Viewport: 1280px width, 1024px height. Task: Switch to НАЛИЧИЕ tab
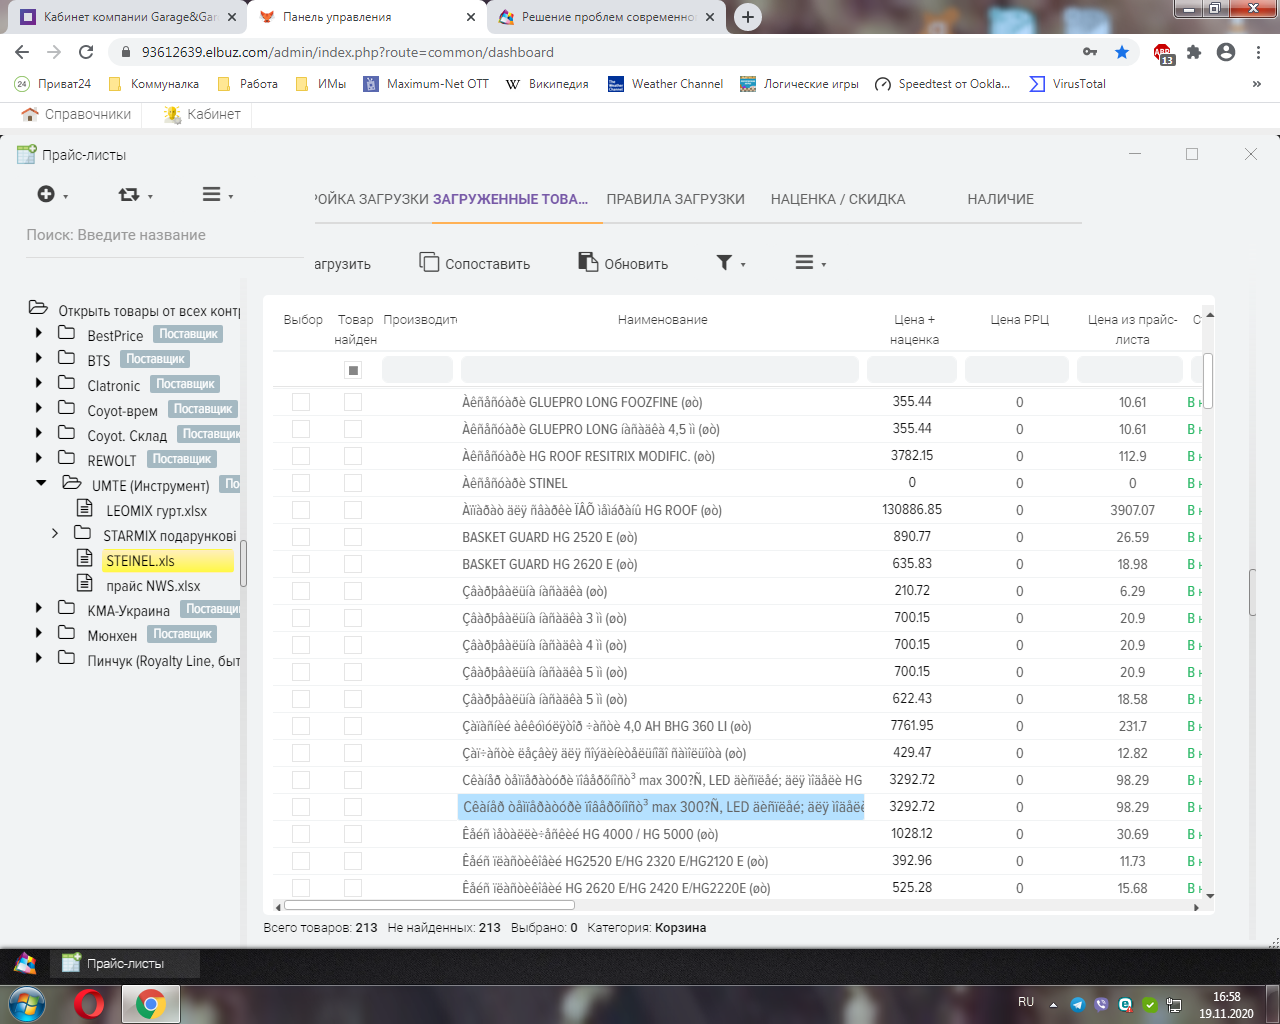pos(1000,199)
